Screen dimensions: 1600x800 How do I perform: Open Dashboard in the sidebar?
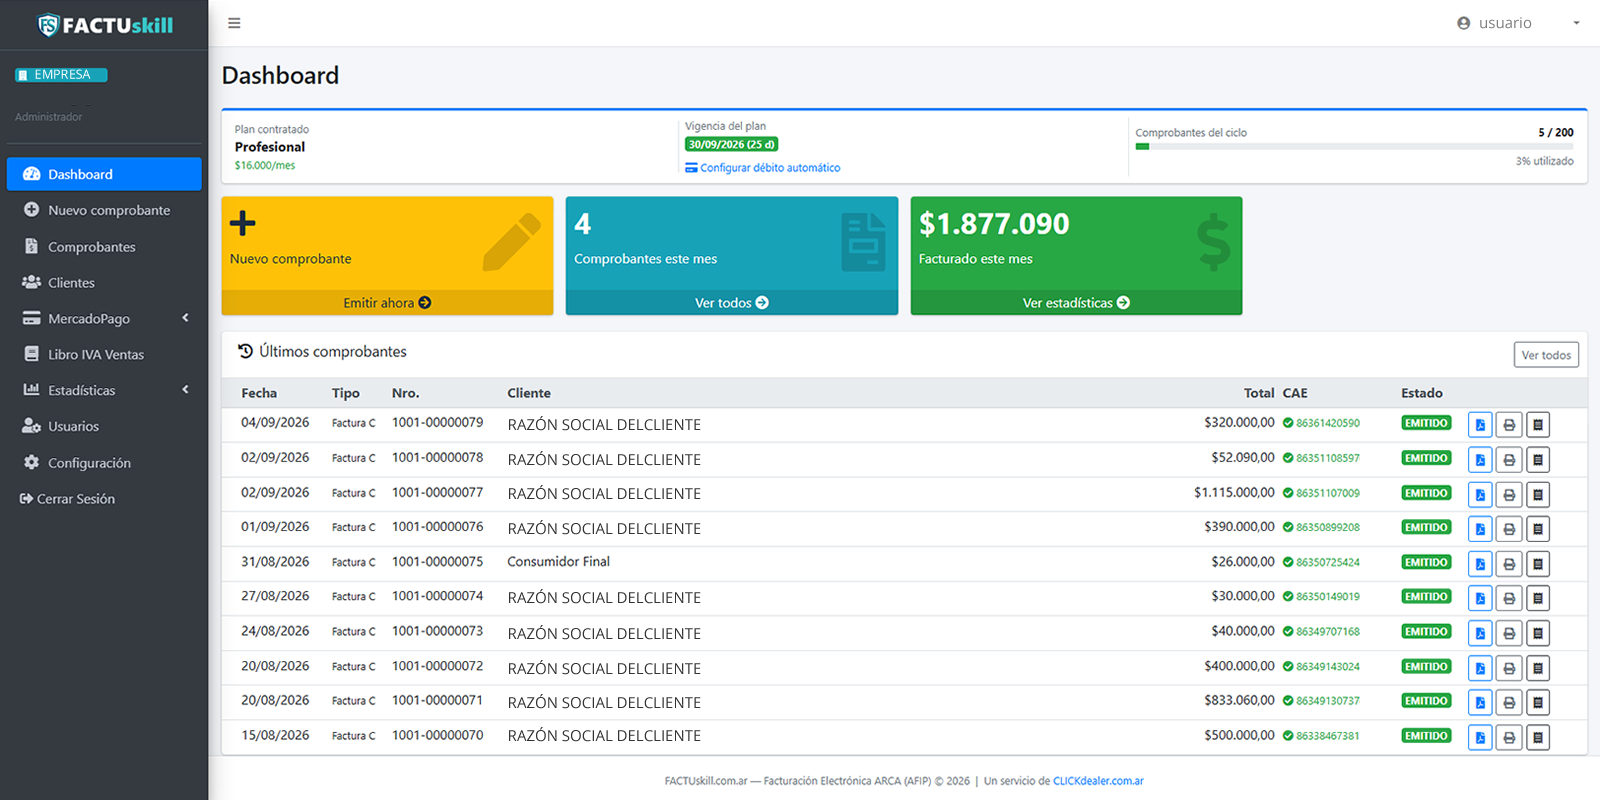[x=104, y=174]
